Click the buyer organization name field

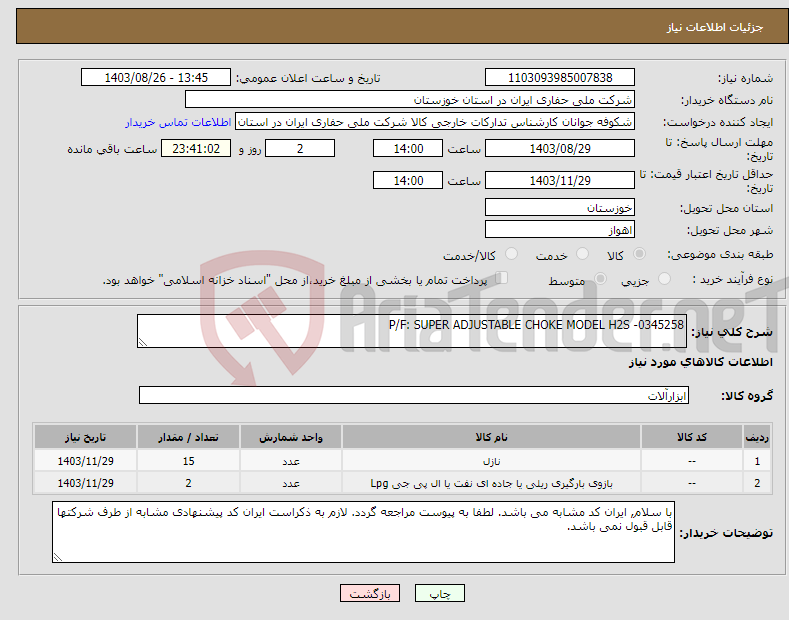(x=410, y=100)
